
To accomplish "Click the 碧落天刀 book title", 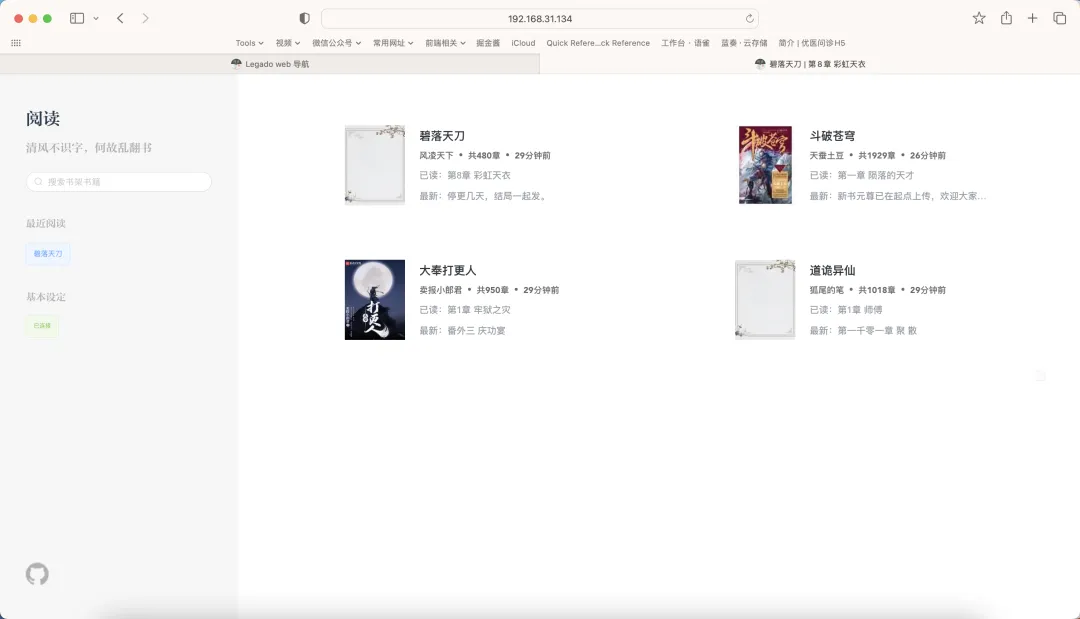I will point(442,136).
